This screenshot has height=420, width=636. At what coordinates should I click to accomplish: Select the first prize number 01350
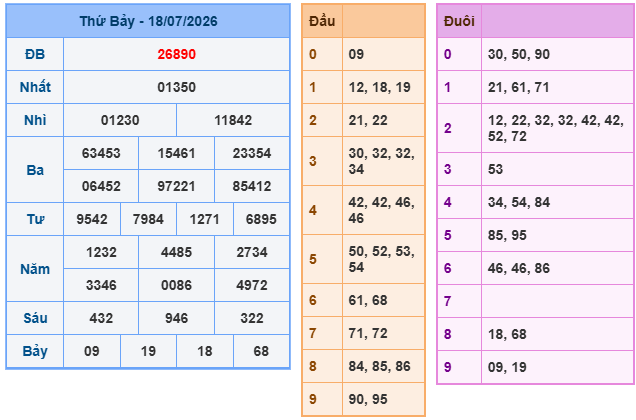pos(176,87)
